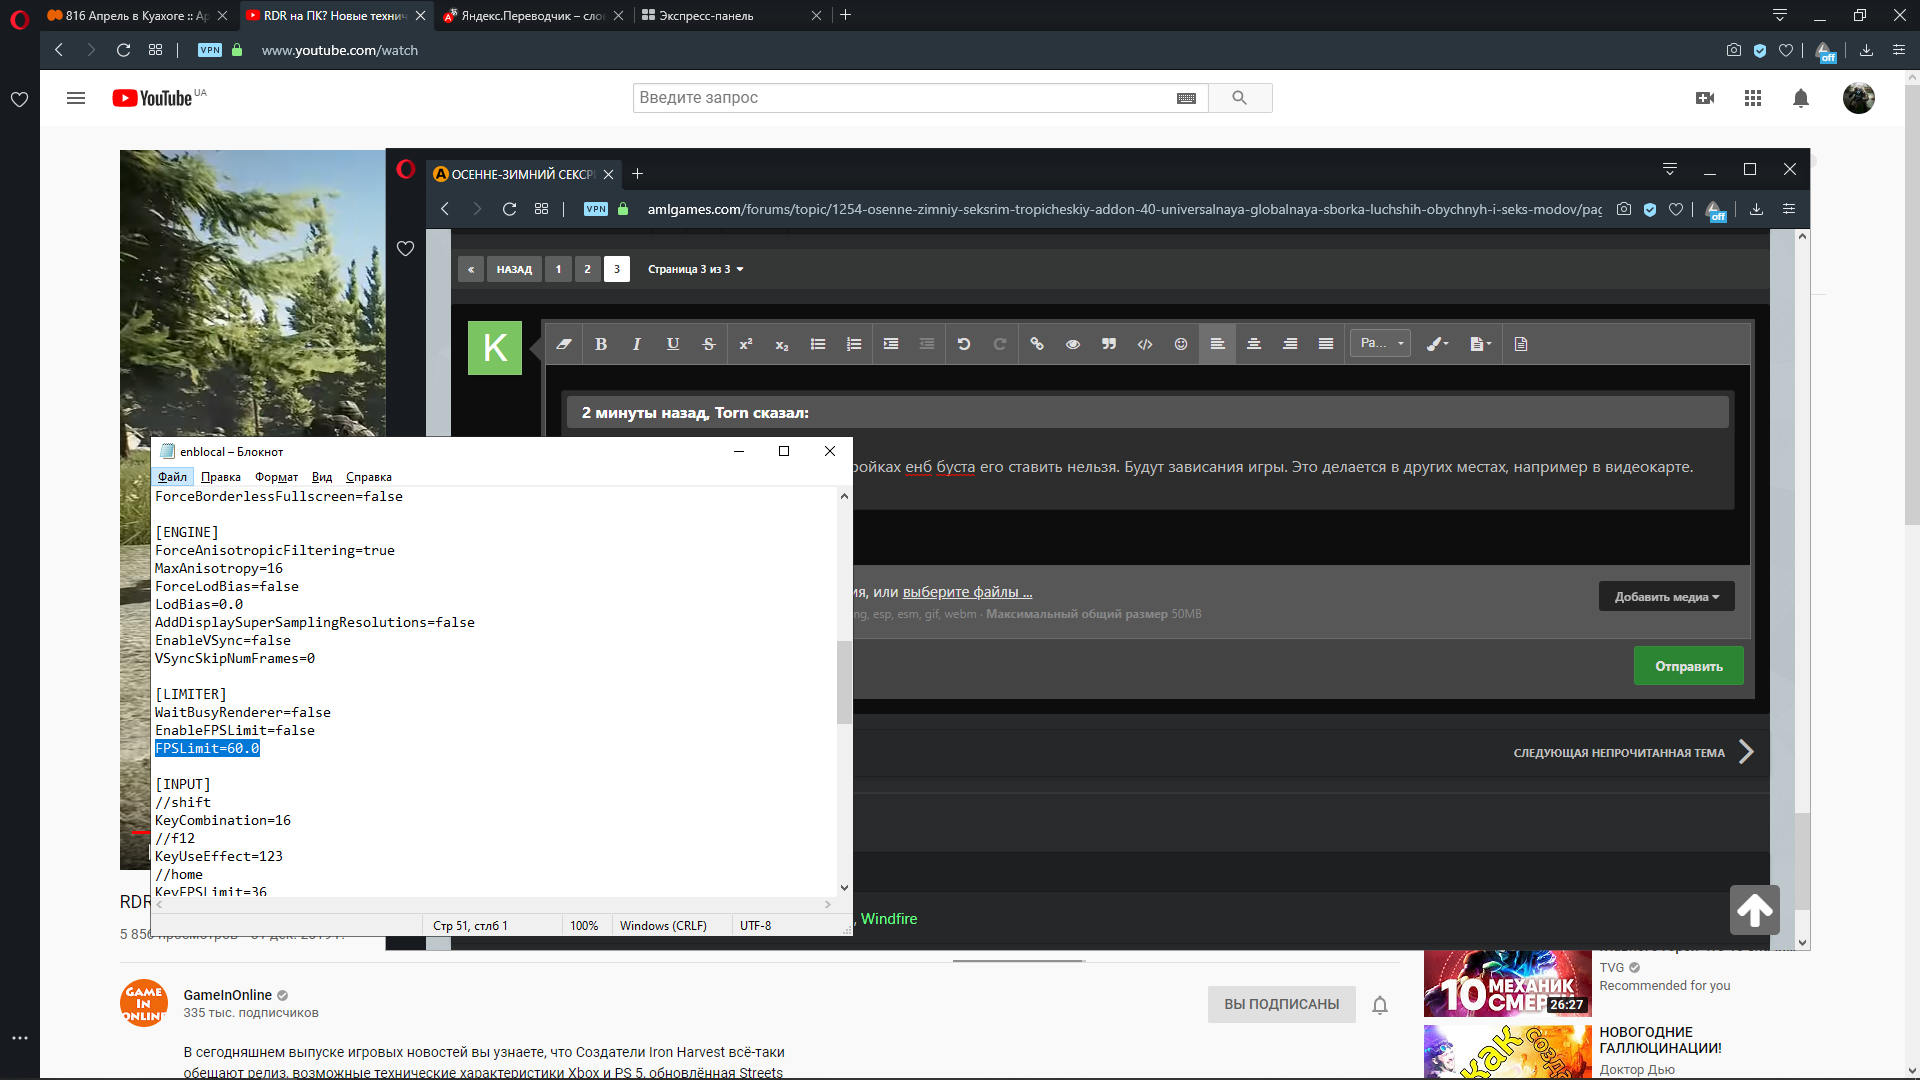The width and height of the screenshot is (1920, 1080).
Task: Click the 'выберите файлы' link
Action: tap(967, 592)
